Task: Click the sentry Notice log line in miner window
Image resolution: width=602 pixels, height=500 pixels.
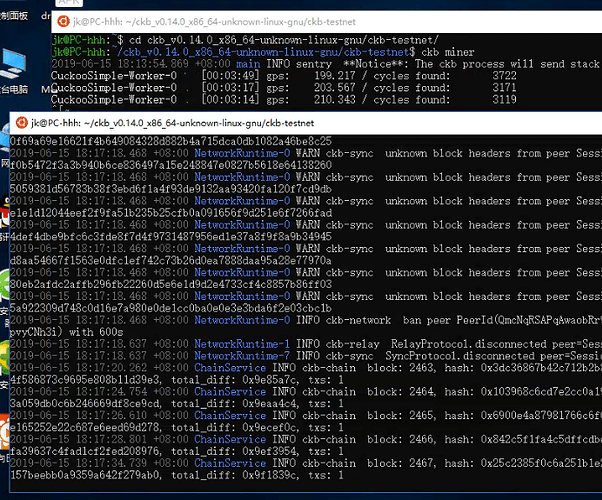Action: pos(326,64)
